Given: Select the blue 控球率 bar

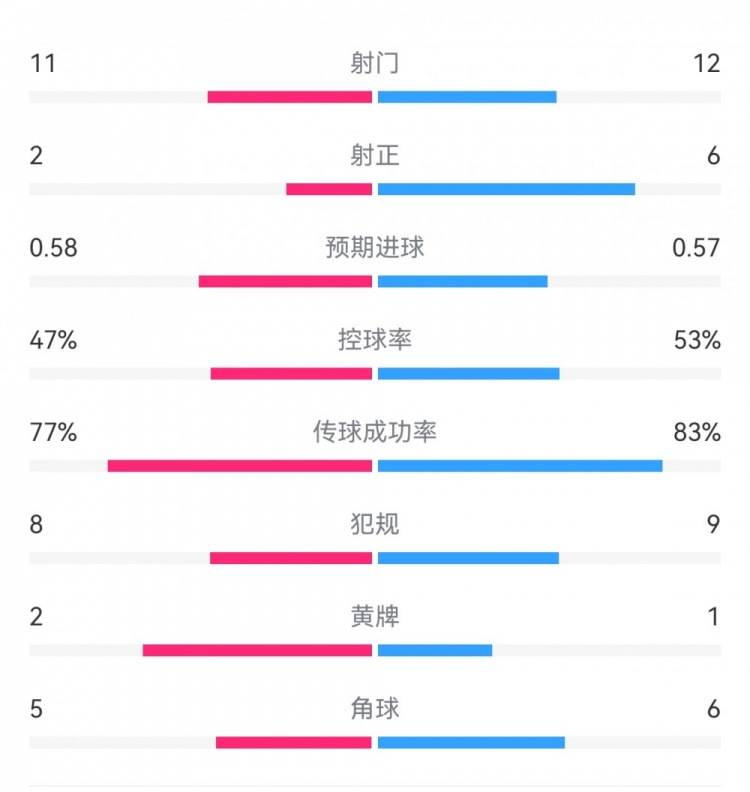Looking at the screenshot, I should [468, 373].
